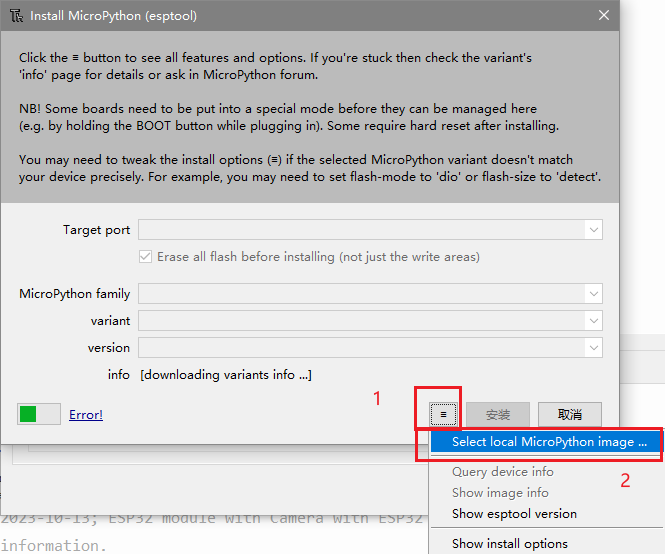665x554 pixels.
Task: Click the downloading variants info text
Action: point(226,375)
